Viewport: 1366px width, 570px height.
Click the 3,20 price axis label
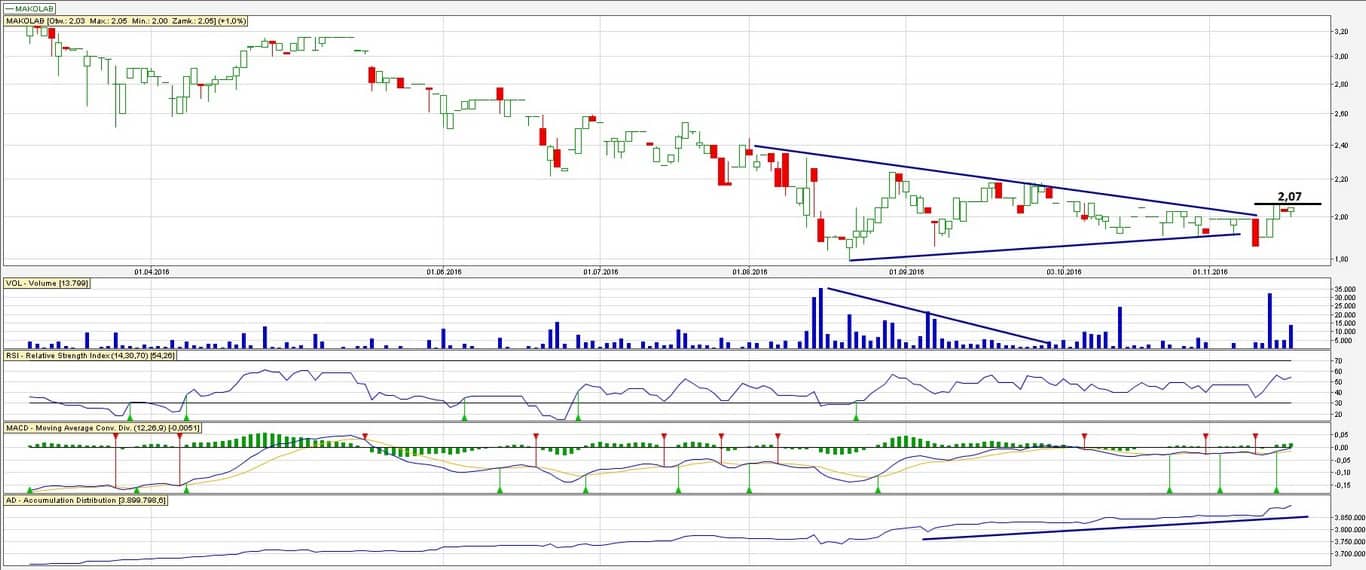pyautogui.click(x=1344, y=32)
